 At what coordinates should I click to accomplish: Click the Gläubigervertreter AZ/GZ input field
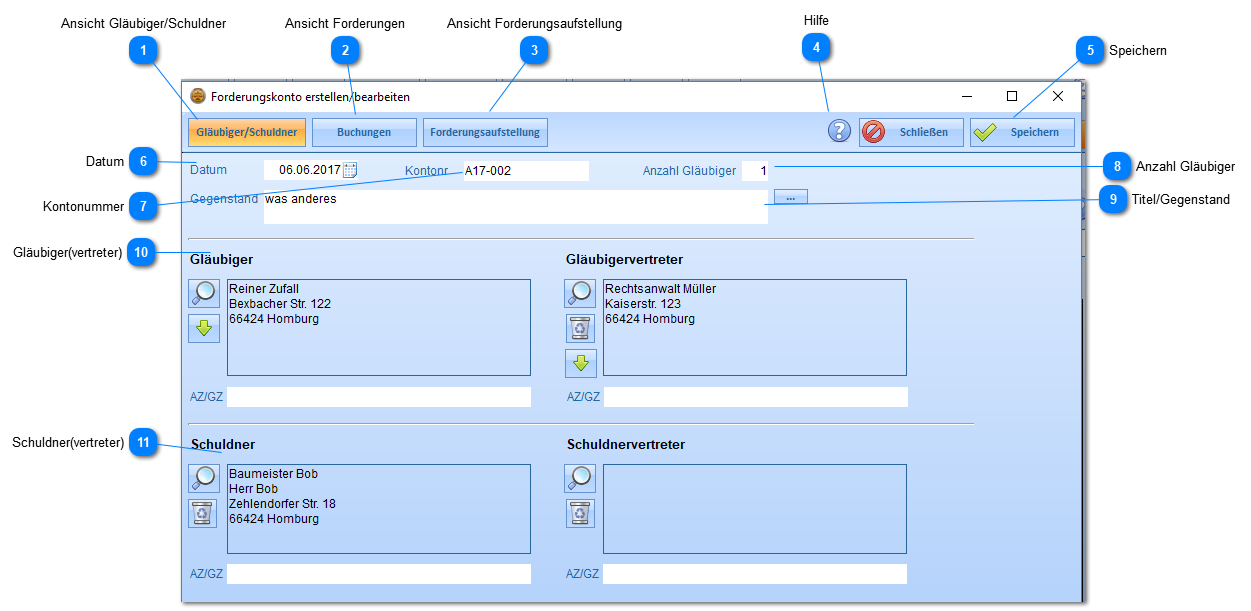(x=755, y=397)
